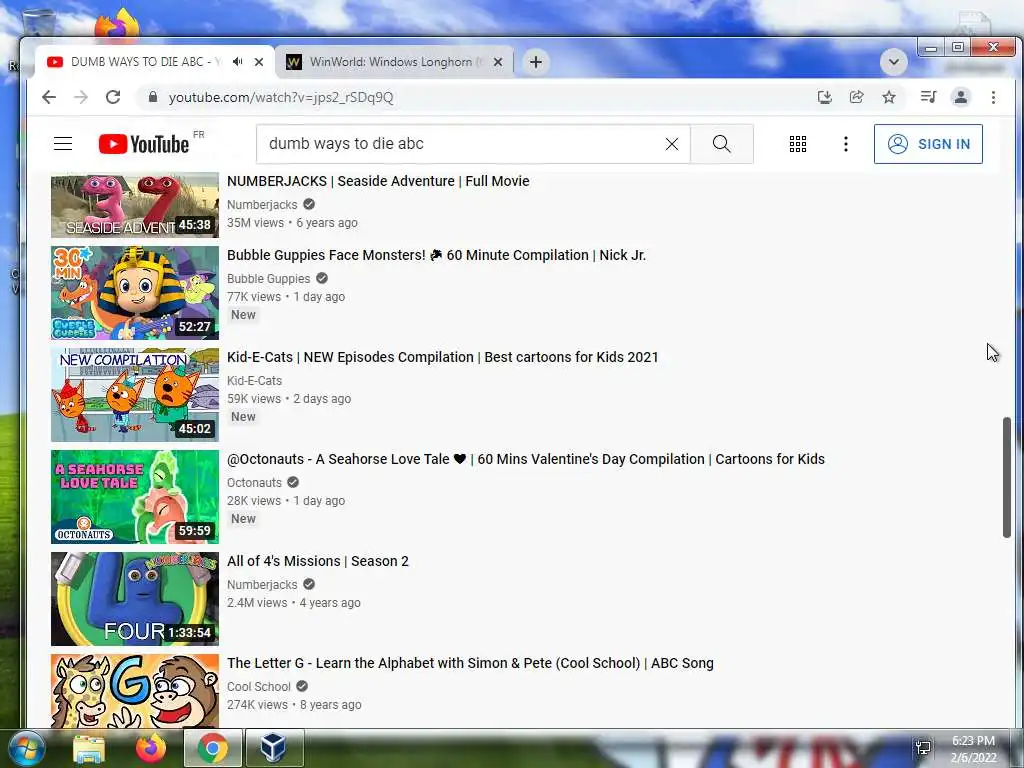The image size is (1024, 768).
Task: Click the New badge under Kid-E-Cats
Action: point(243,417)
